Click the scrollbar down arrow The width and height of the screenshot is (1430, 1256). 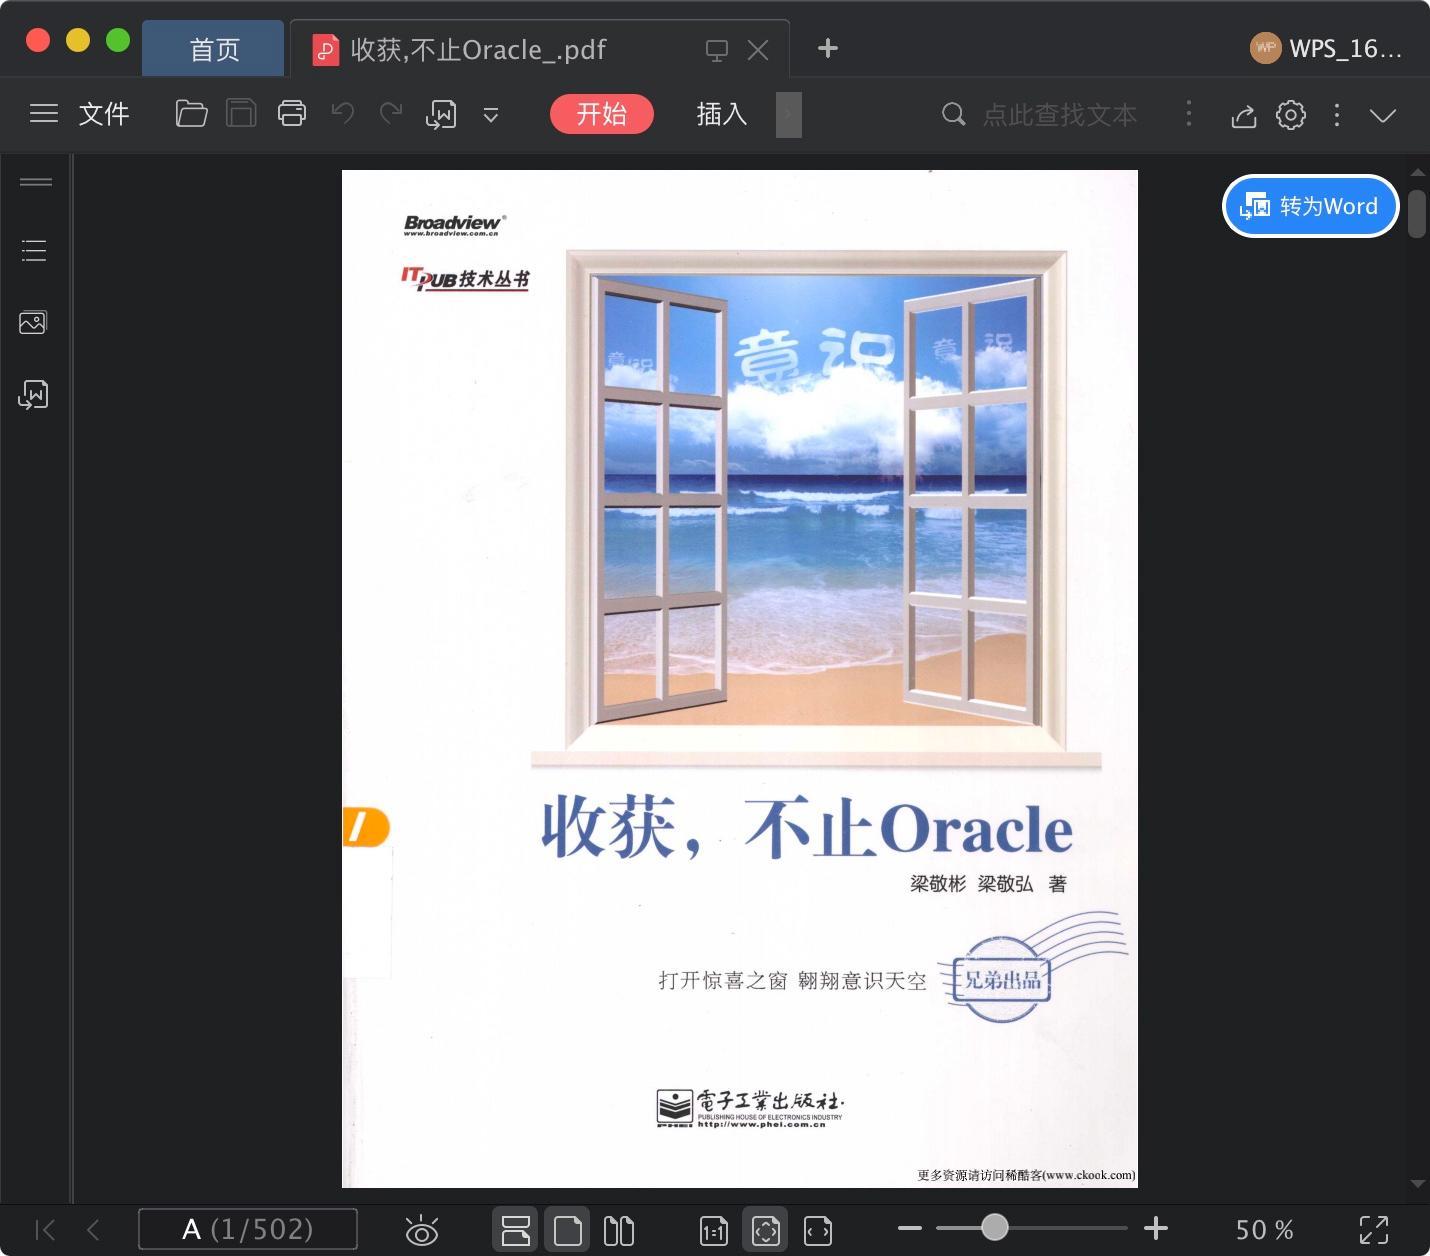pyautogui.click(x=1417, y=1184)
